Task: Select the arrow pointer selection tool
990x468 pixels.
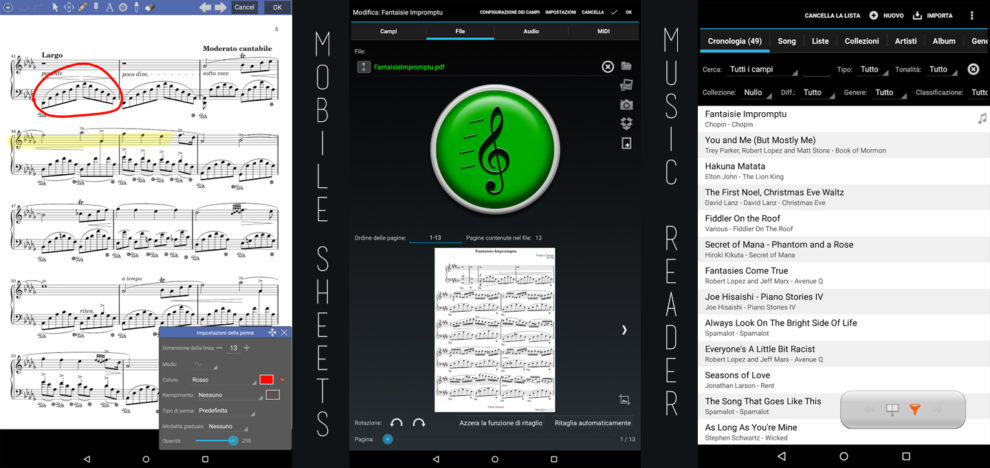Action: (56, 7)
